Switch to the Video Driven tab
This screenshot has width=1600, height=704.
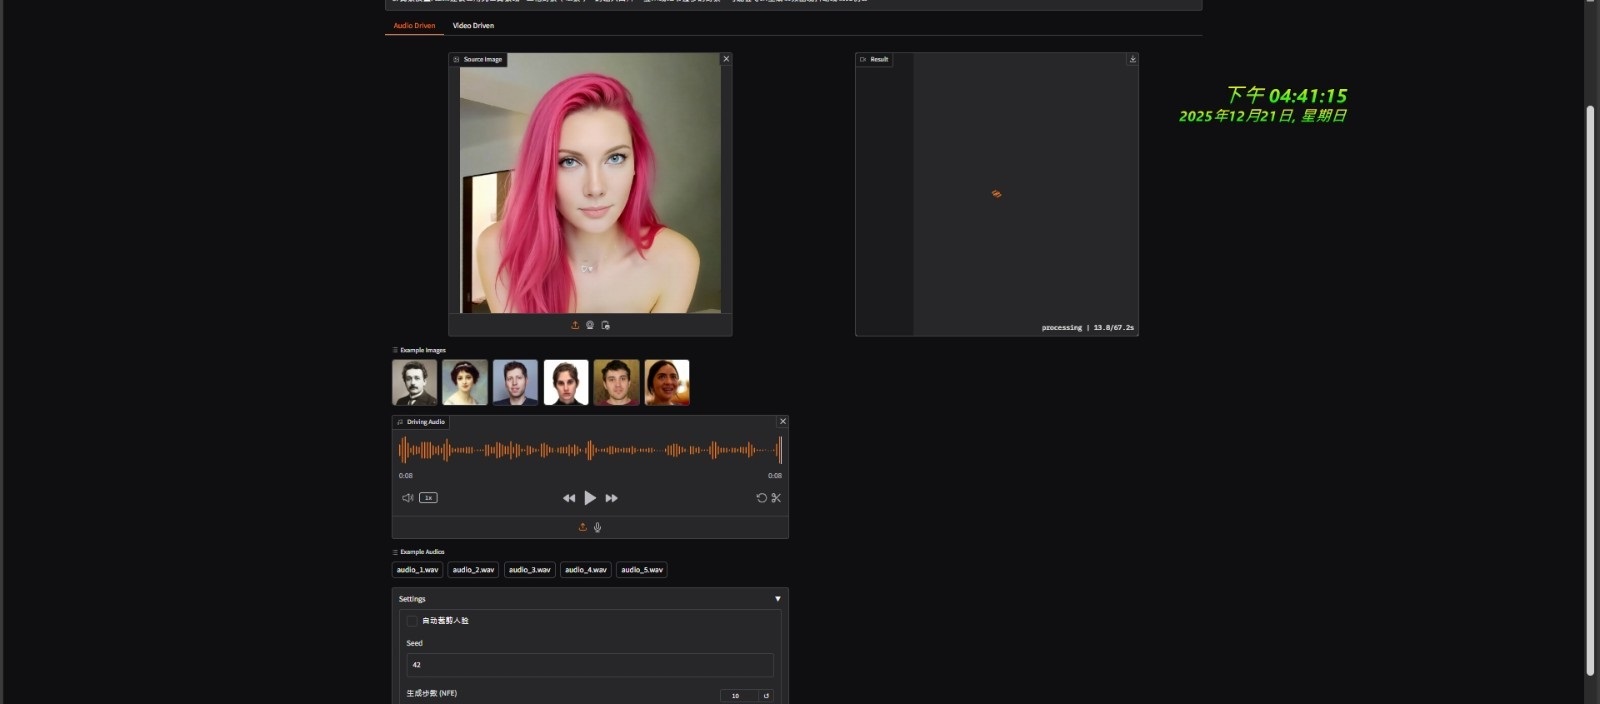[473, 26]
